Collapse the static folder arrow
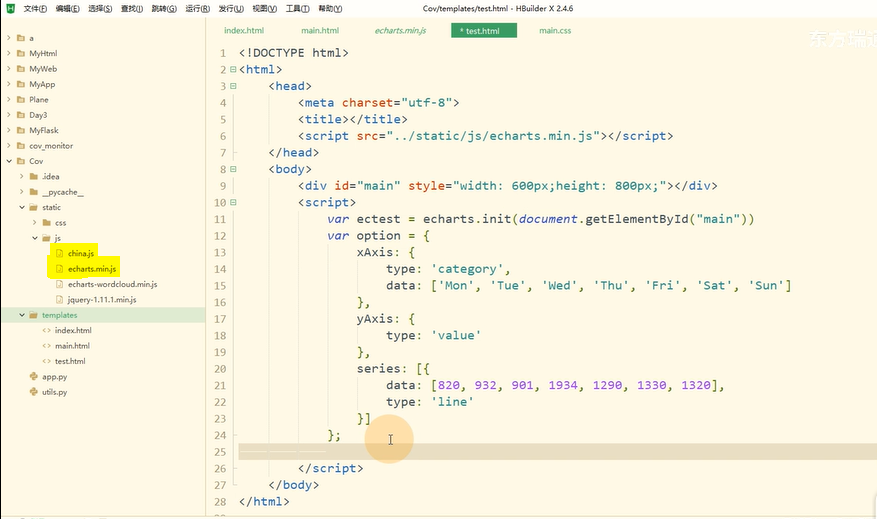Screen dimensions: 877x519 click(21, 207)
